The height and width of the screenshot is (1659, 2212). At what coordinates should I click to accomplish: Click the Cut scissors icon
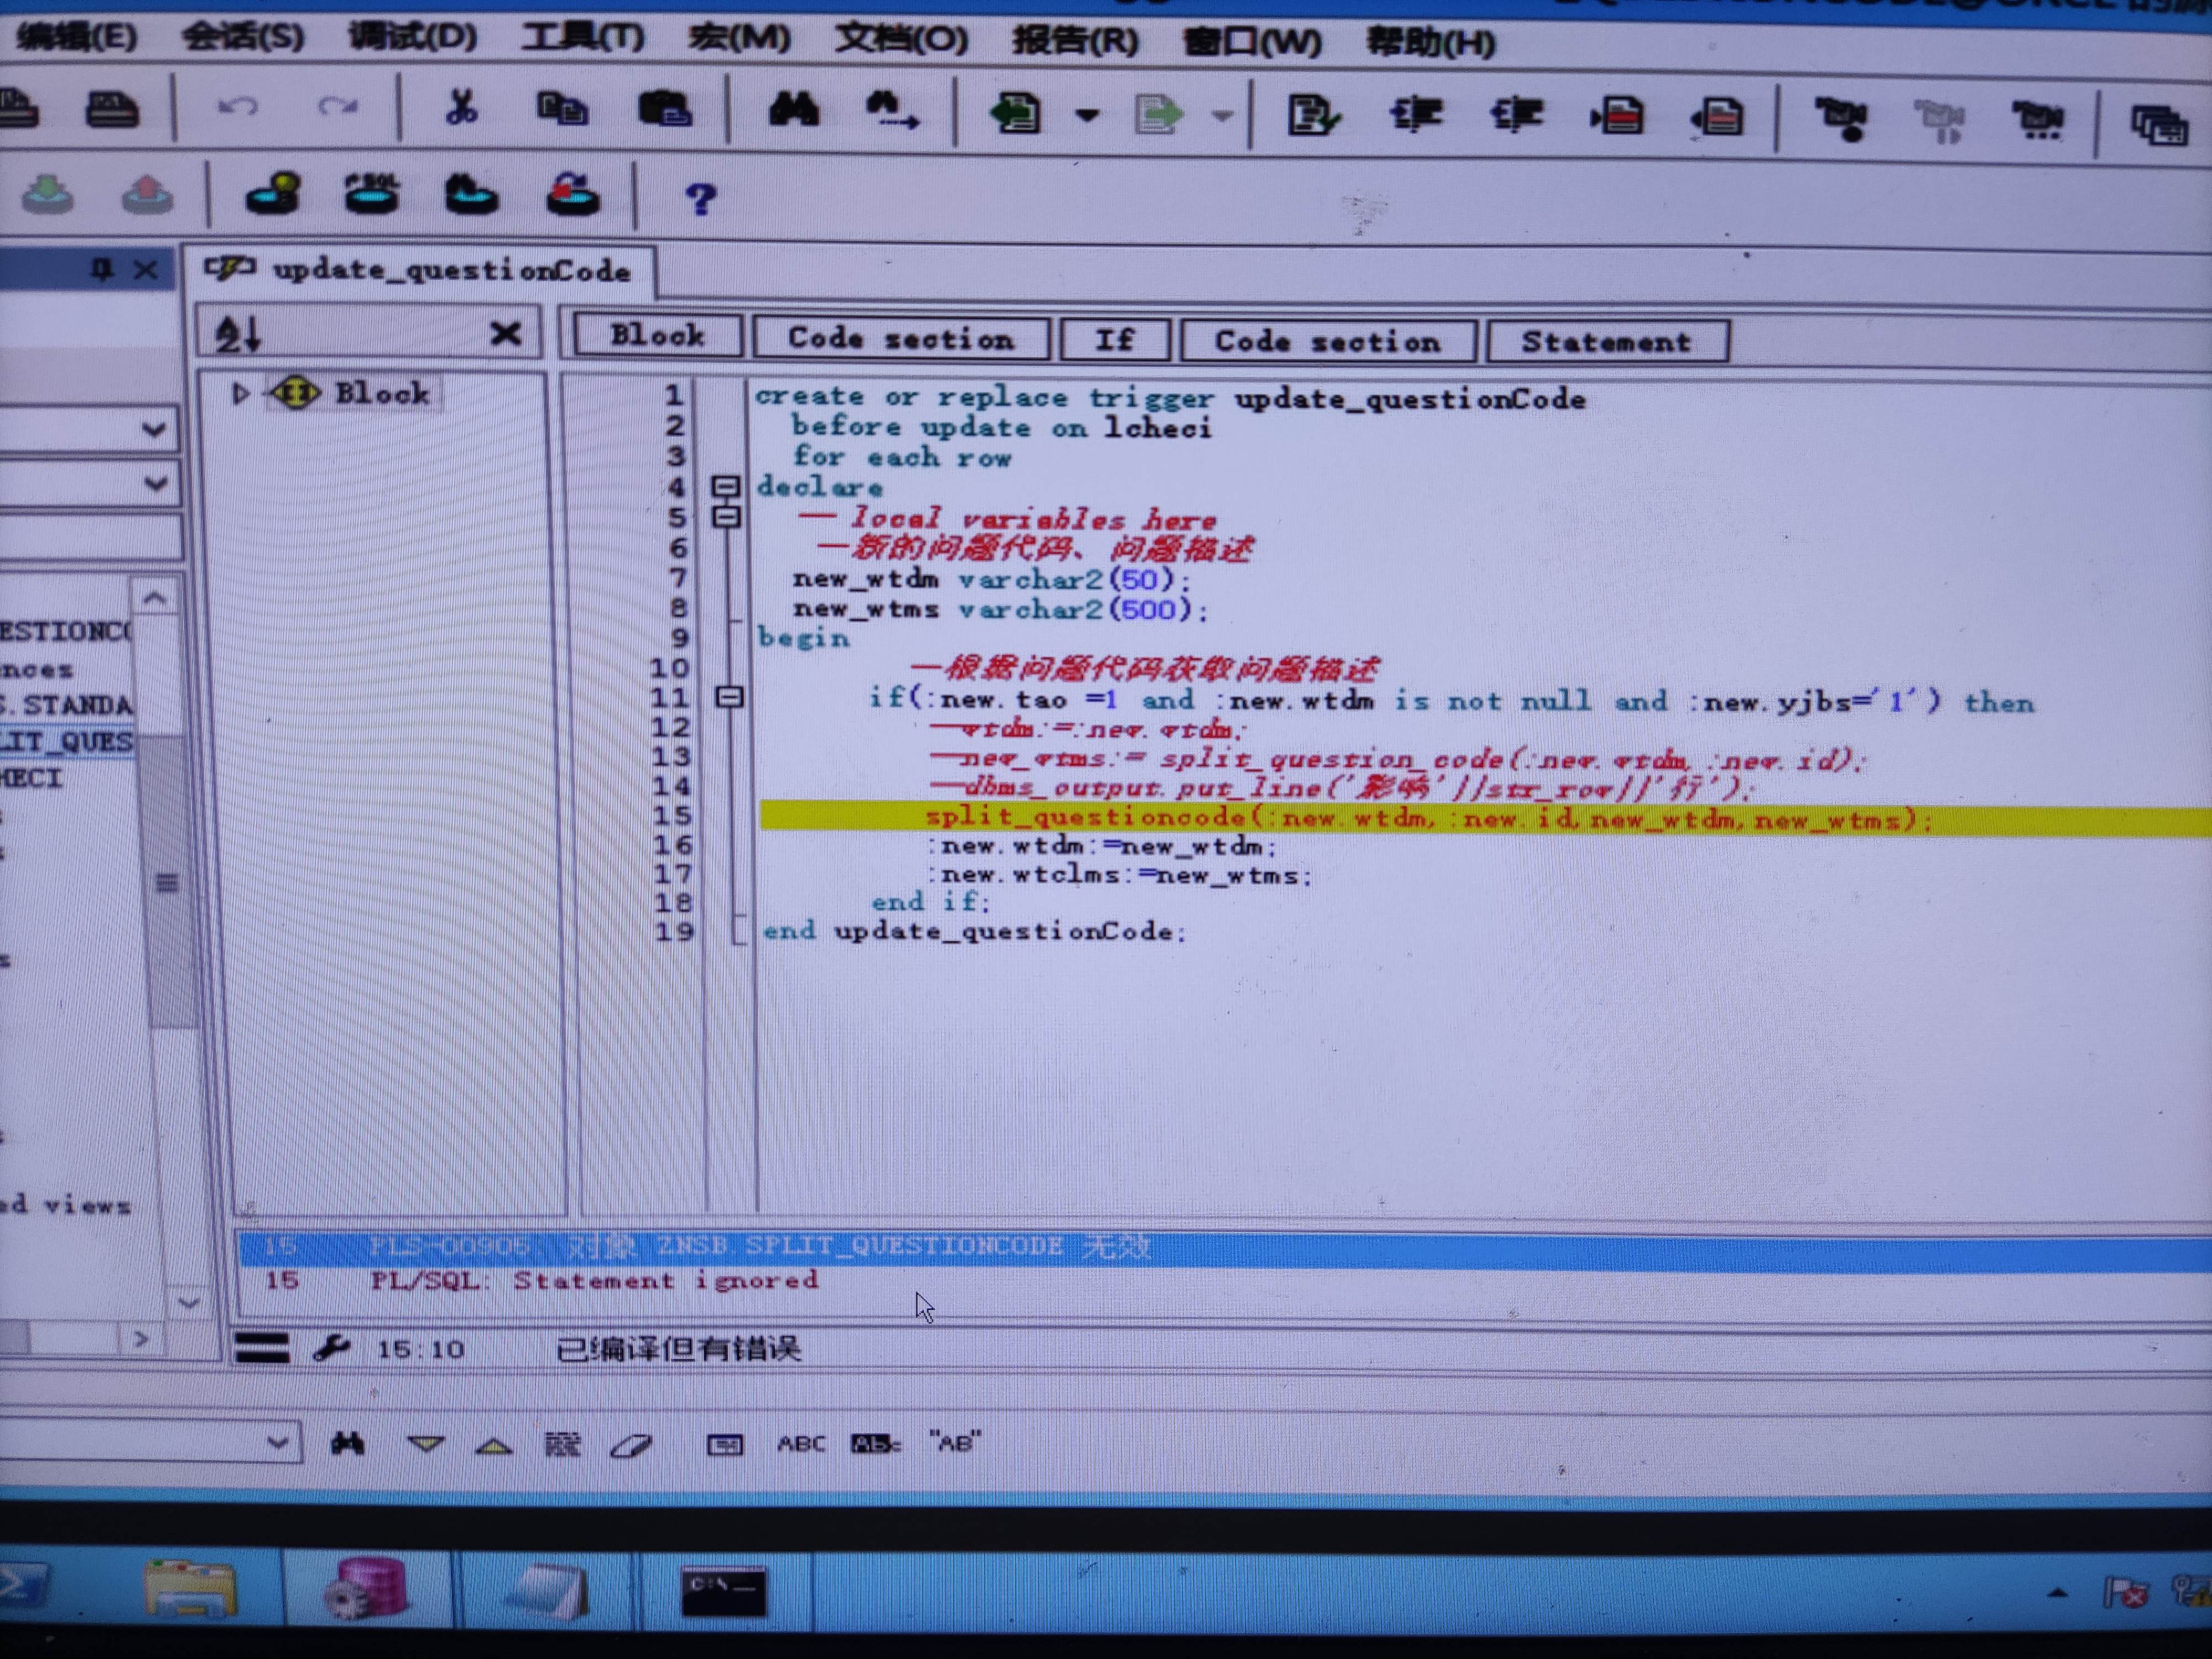click(461, 108)
